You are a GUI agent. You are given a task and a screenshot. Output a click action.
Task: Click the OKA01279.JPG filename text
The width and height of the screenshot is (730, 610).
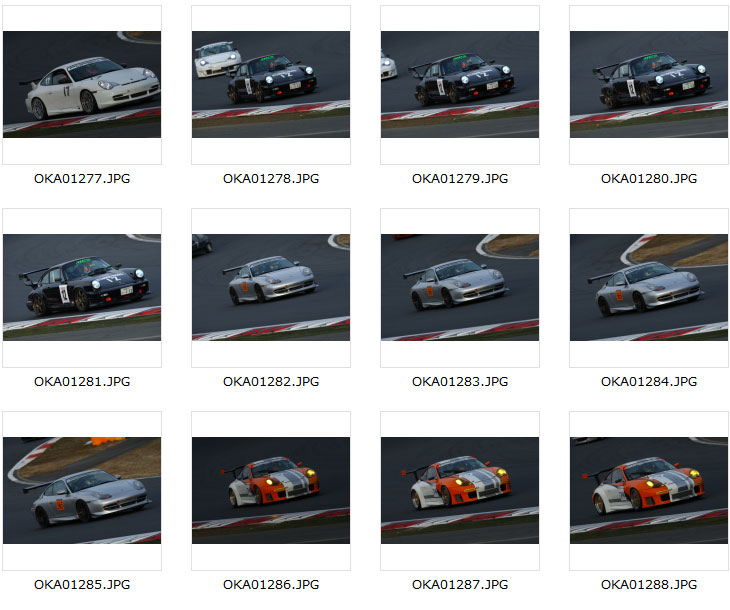click(x=460, y=179)
